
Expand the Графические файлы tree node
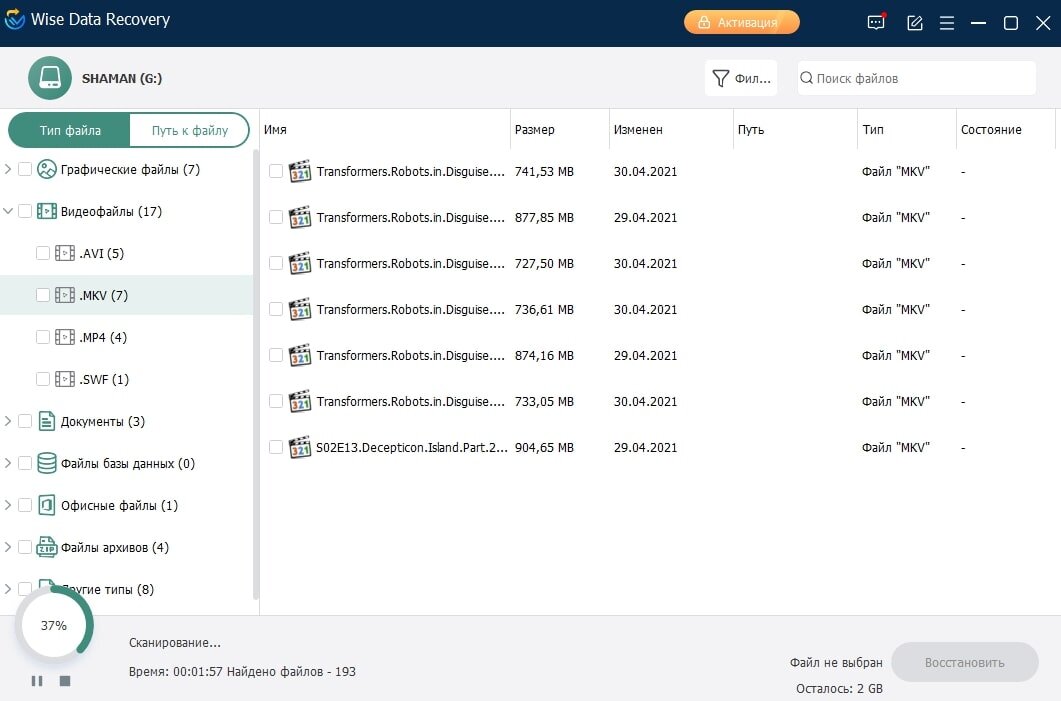point(8,169)
